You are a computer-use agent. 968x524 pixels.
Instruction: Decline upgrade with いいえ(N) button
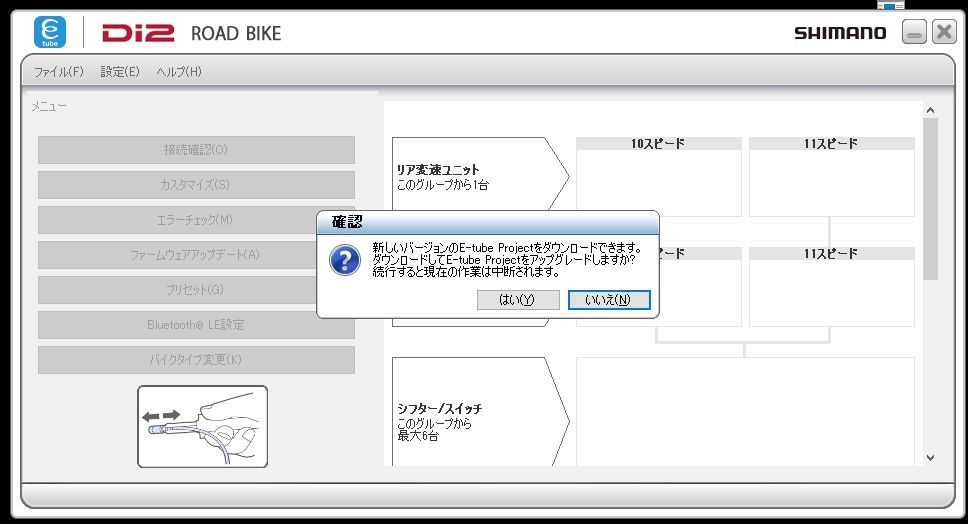[x=609, y=300]
